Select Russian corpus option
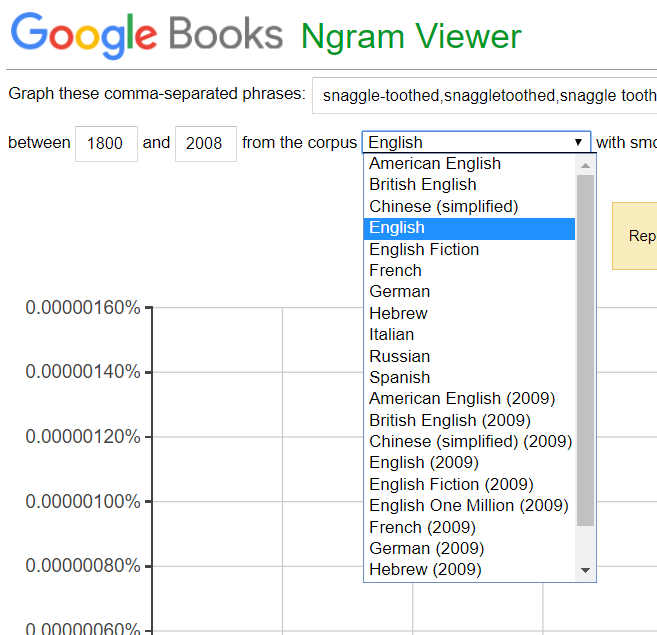The height and width of the screenshot is (635, 657). click(399, 356)
